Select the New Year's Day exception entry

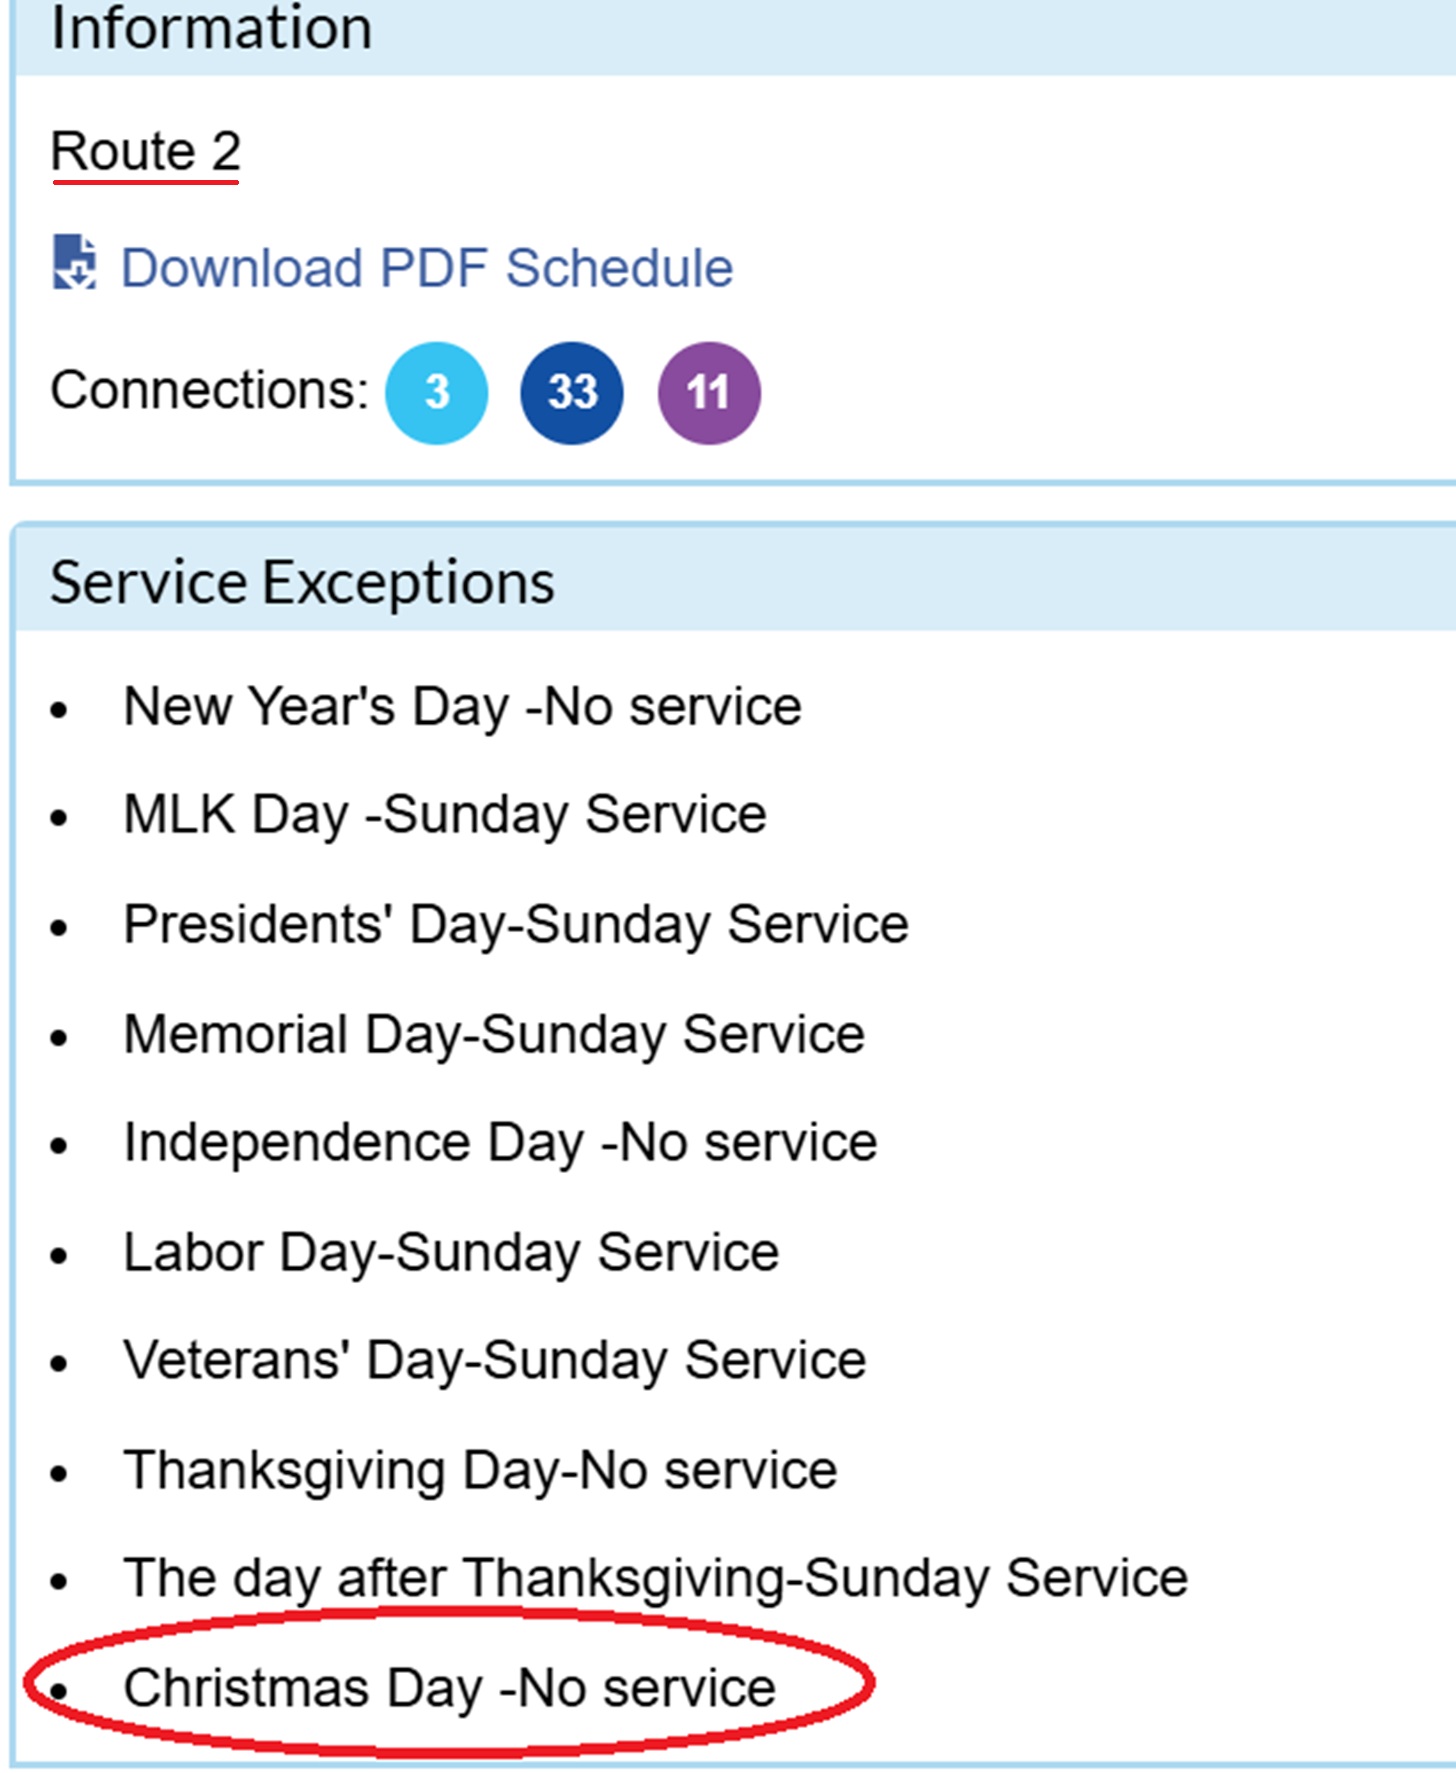[x=462, y=707]
